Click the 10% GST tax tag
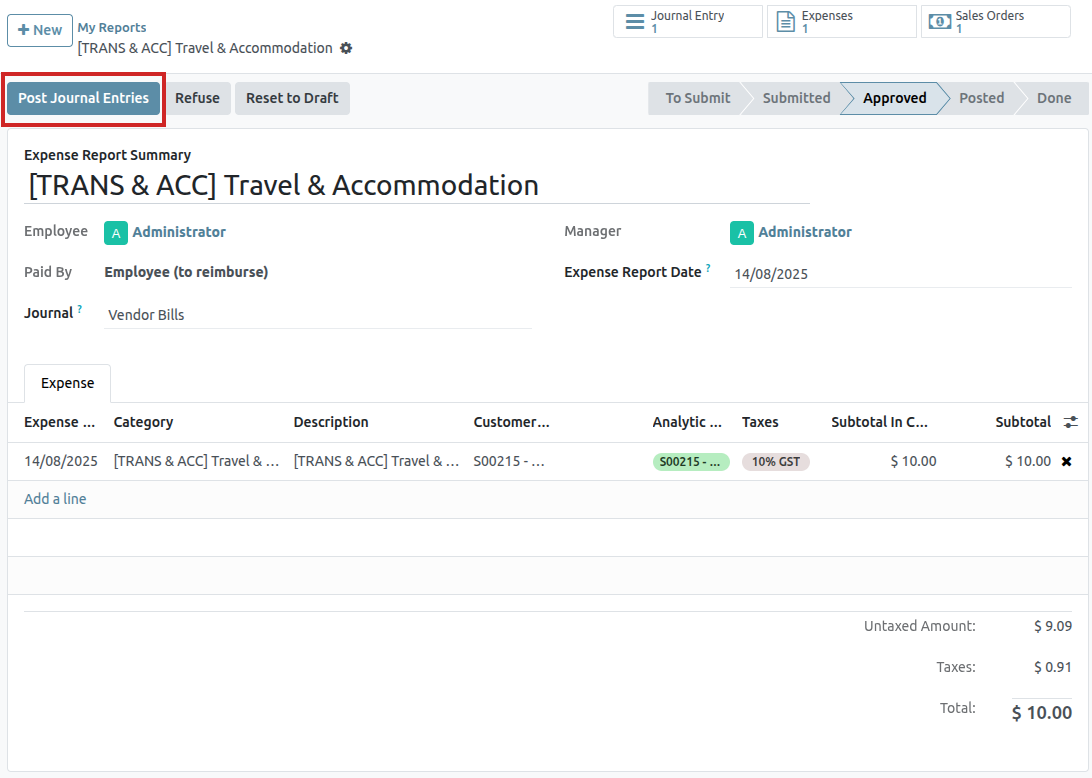 tap(775, 462)
